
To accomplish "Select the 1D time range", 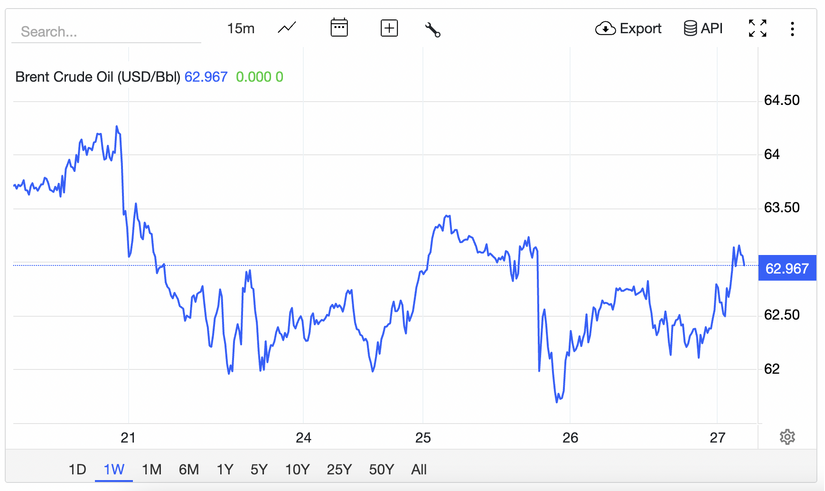I will (77, 469).
